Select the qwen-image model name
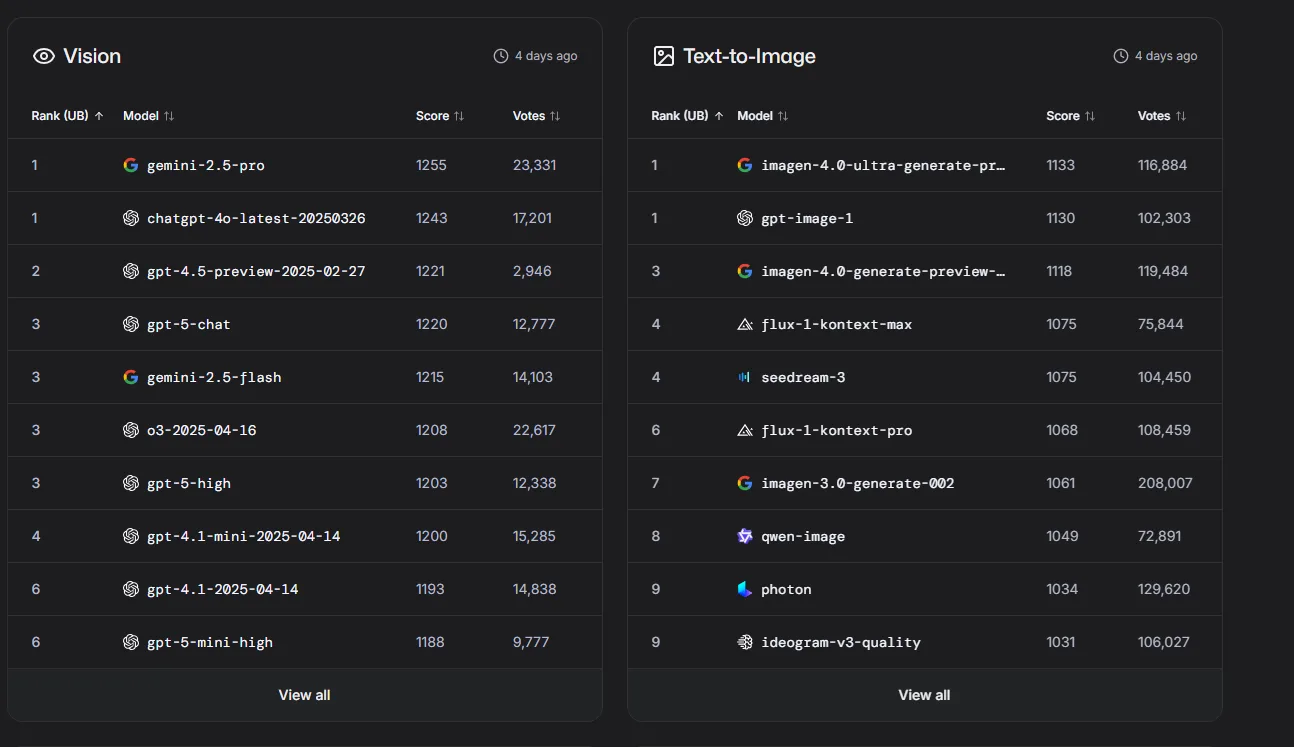1294x747 pixels. [803, 536]
